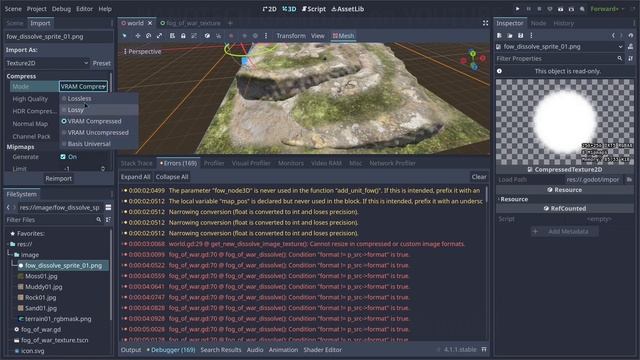This screenshot has width=640, height=360.
Task: Click the movie maker mode icon
Action: pyautogui.click(x=582, y=9)
